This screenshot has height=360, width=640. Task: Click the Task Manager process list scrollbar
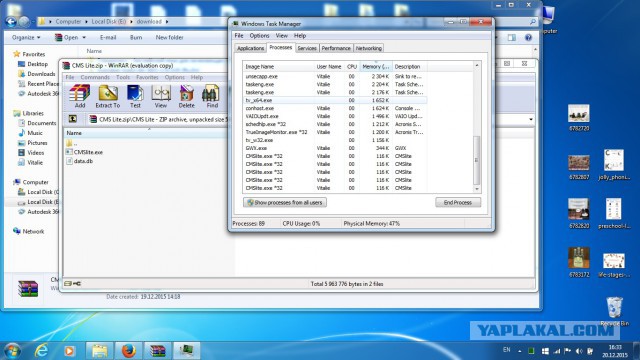(476, 160)
